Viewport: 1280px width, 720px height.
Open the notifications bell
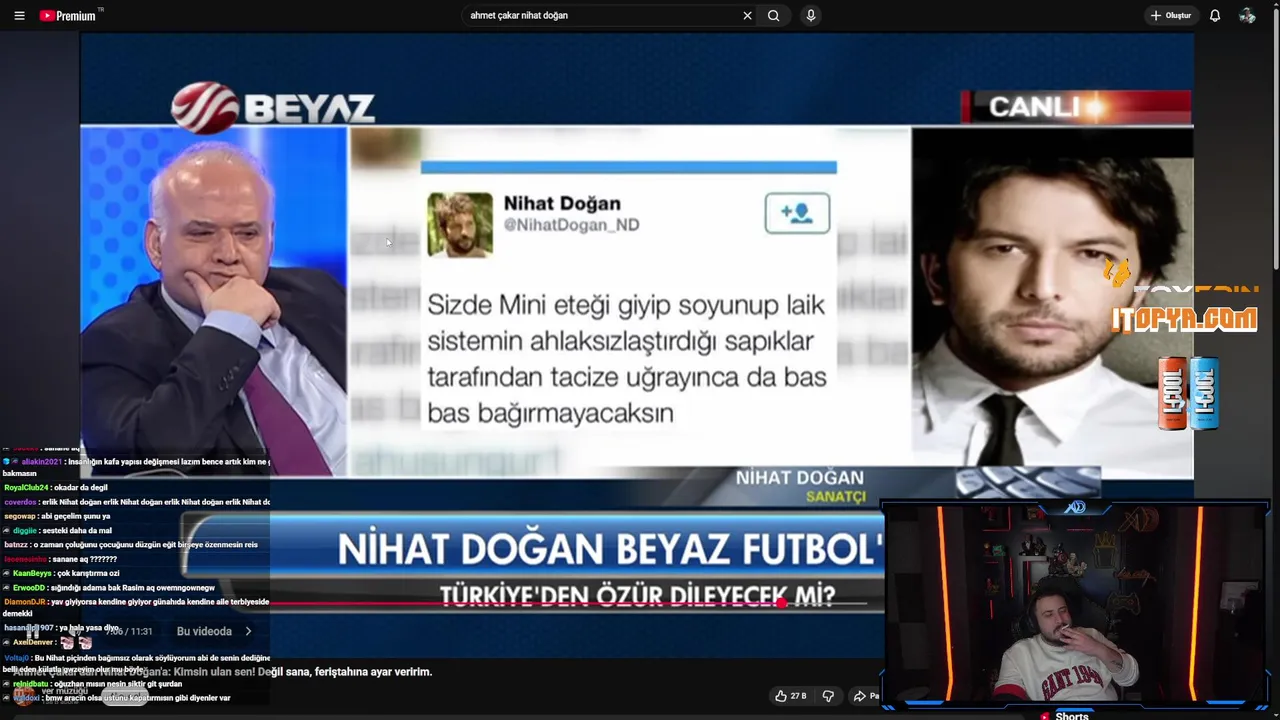coord(1215,16)
